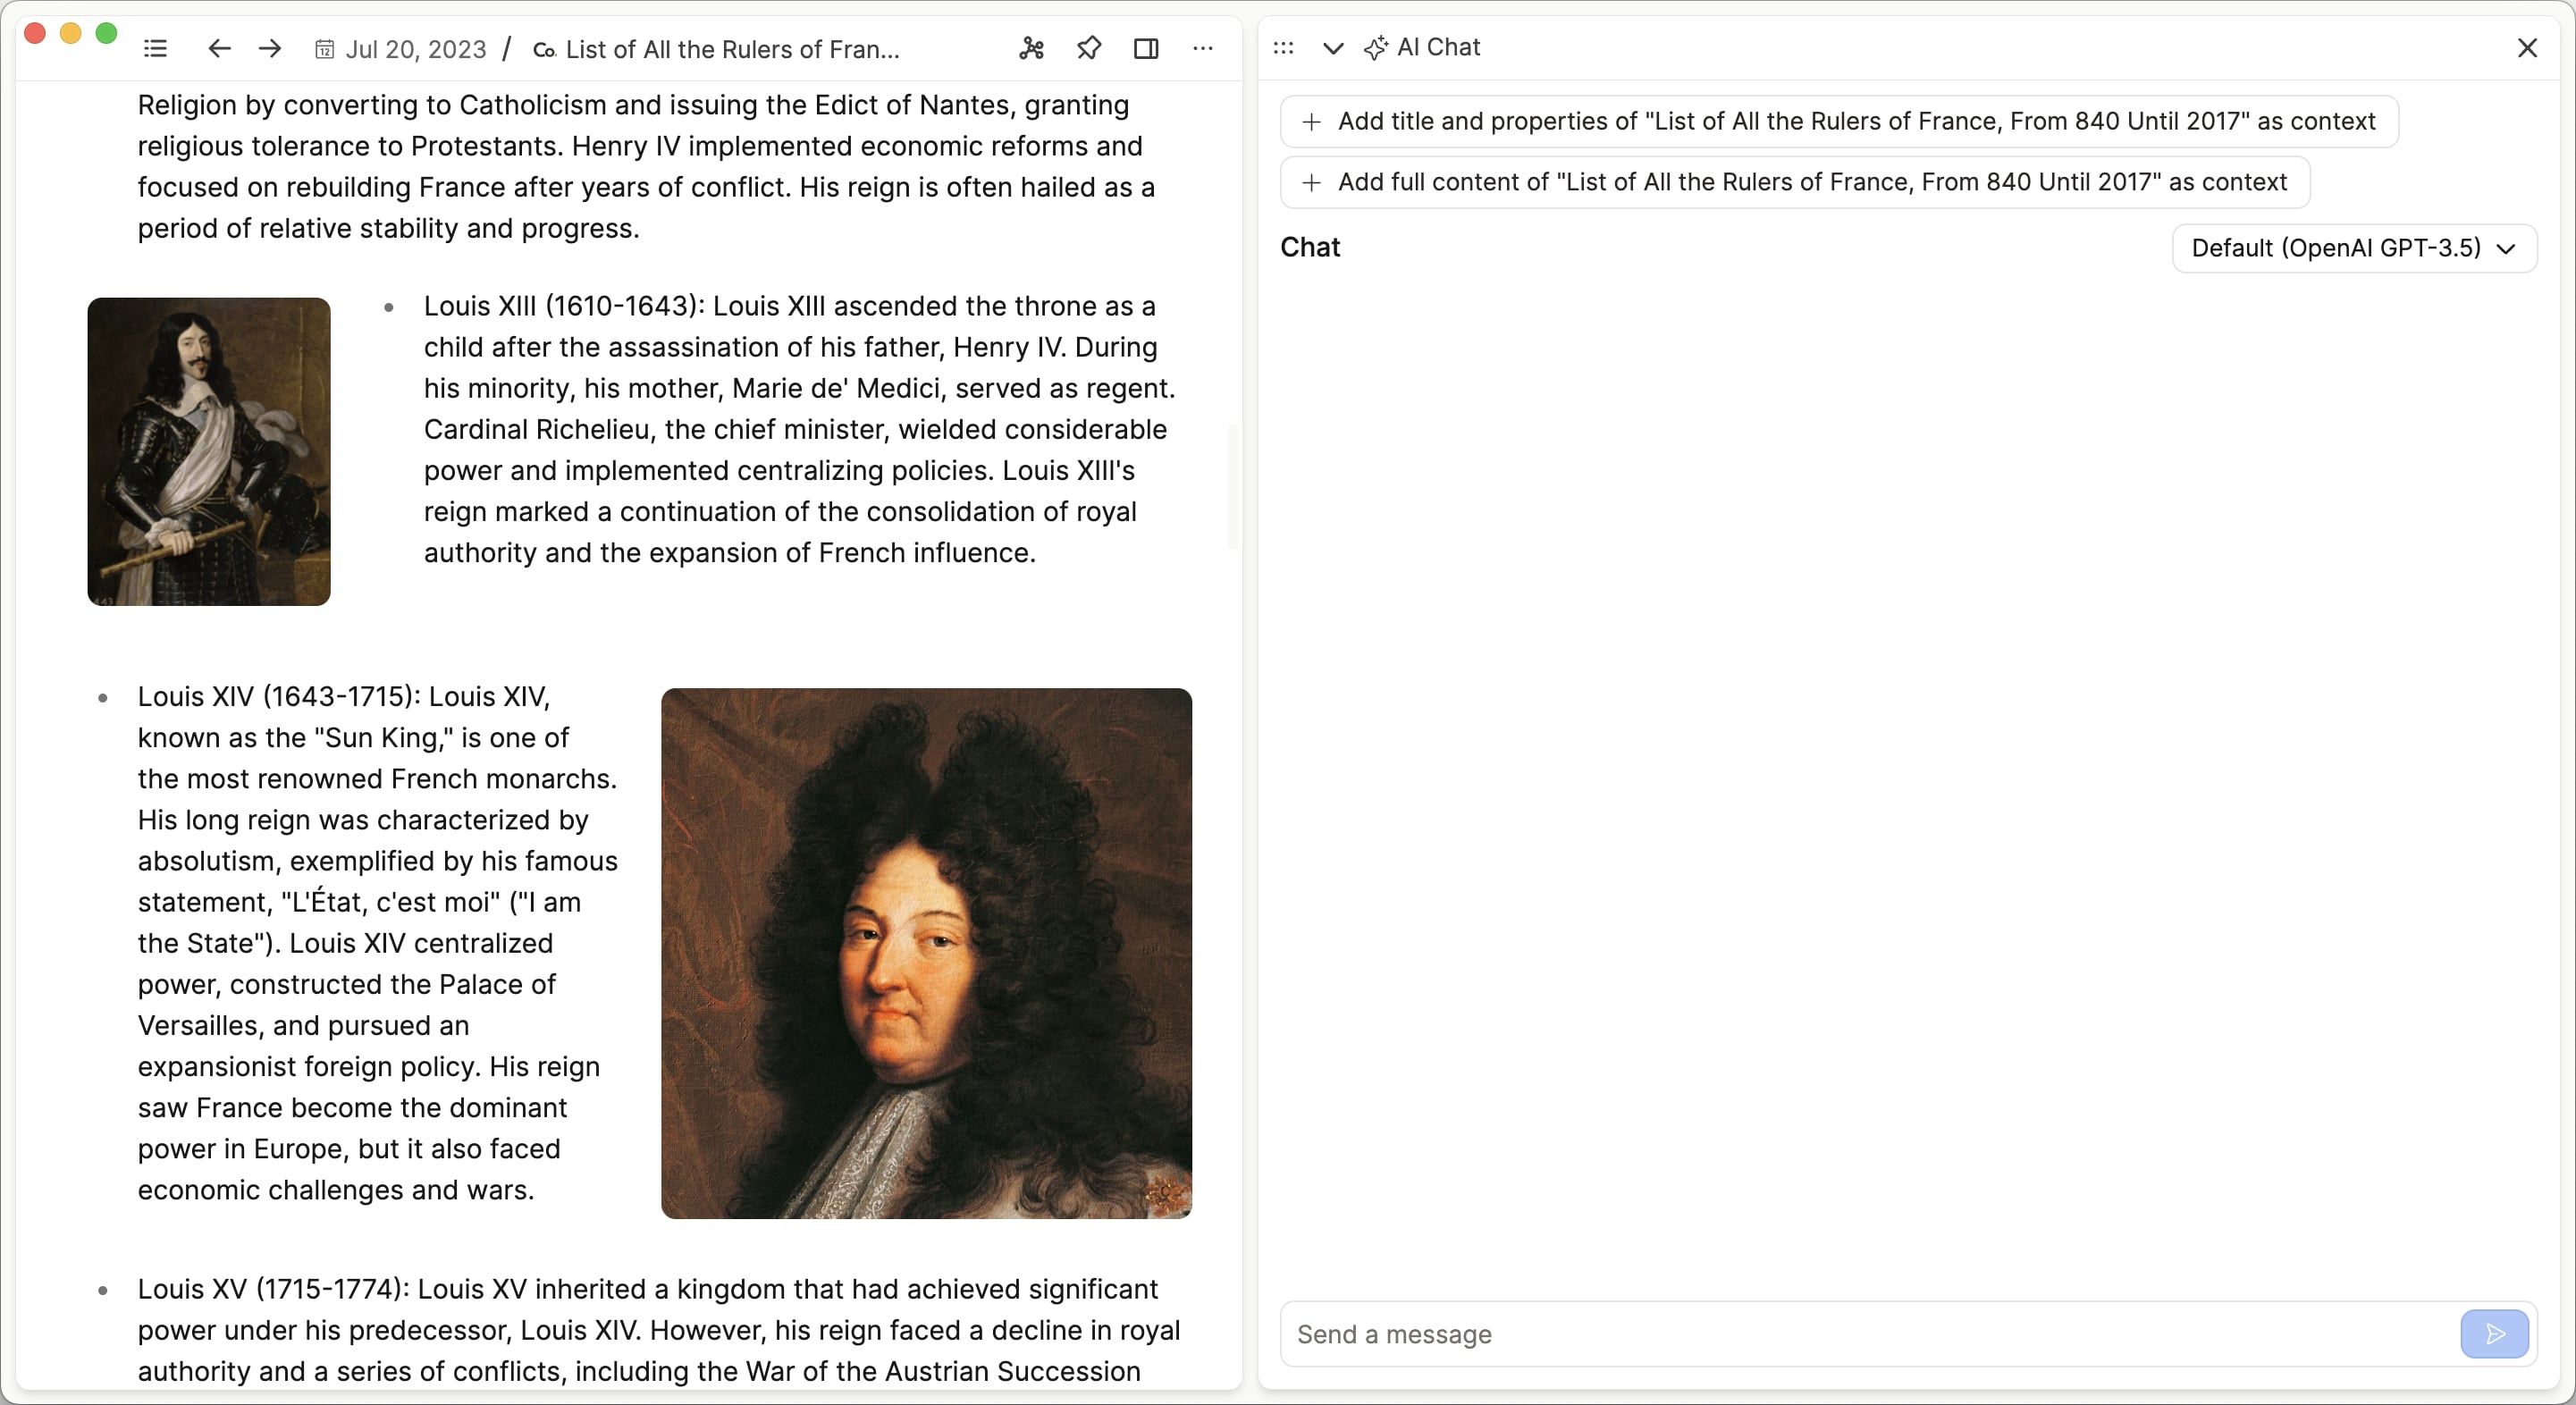Navigate back using the left arrow
2576x1405 pixels.
coord(218,47)
